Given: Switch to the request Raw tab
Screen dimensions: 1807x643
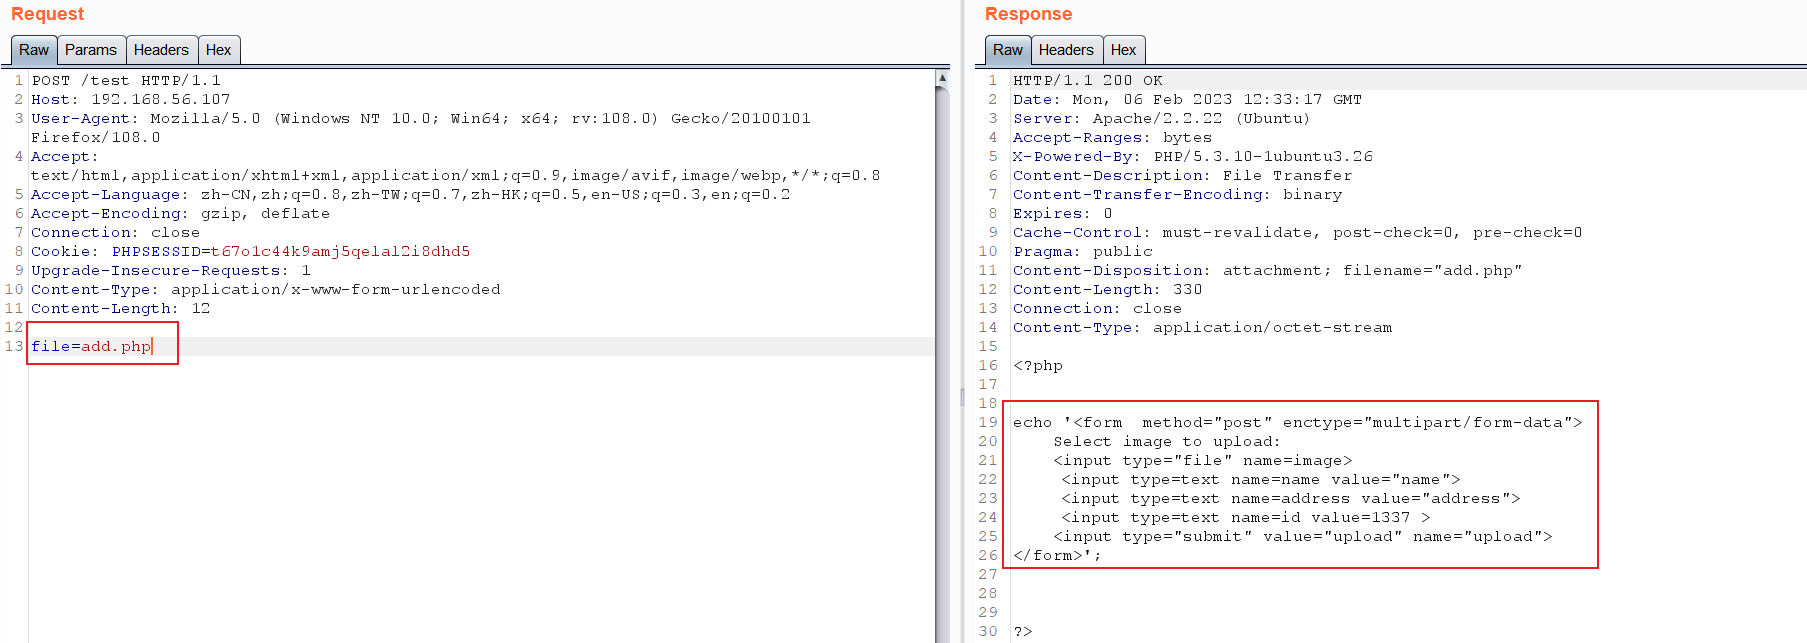Looking at the screenshot, I should 33,50.
